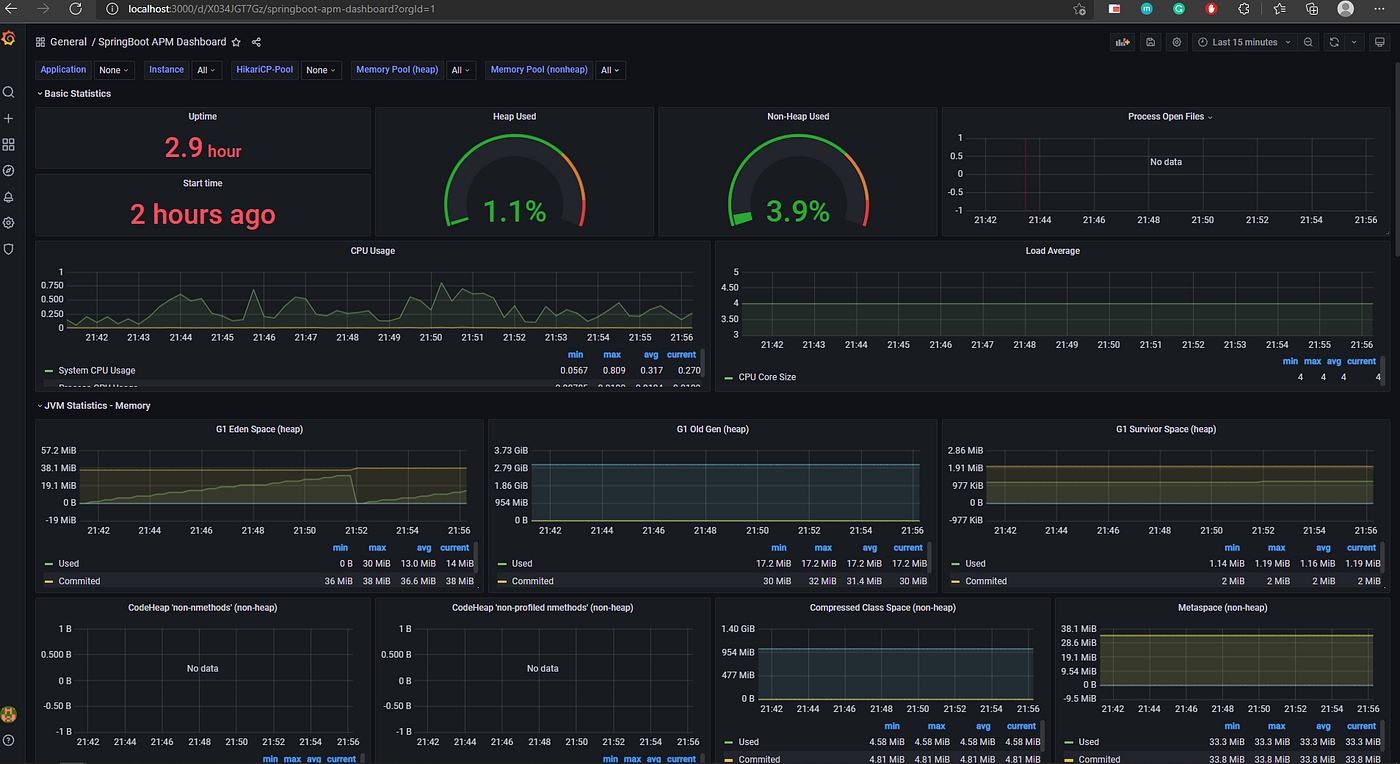Collapse JVM Statistics - Memory row
The height and width of the screenshot is (764, 1400).
pos(94,406)
